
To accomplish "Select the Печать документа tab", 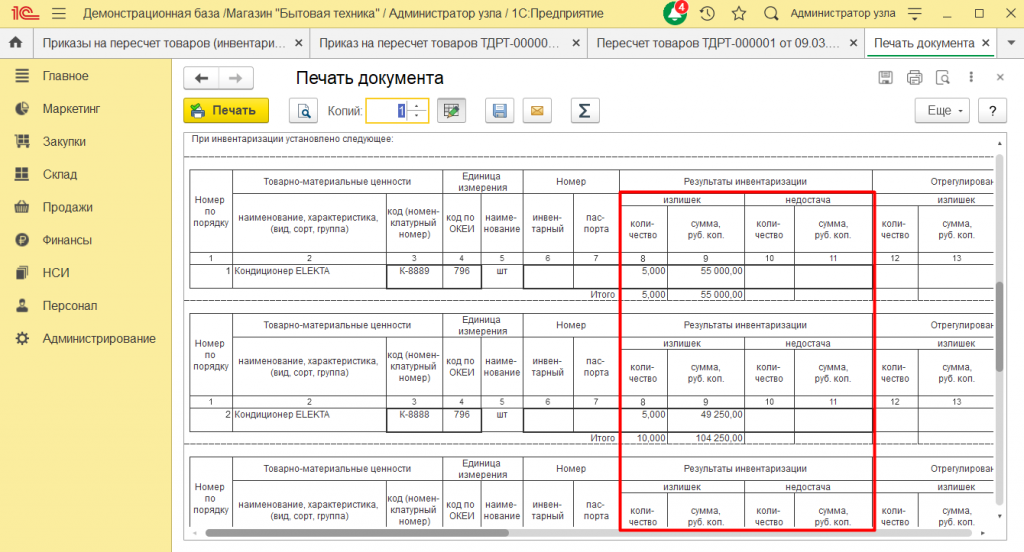I will (x=923, y=43).
